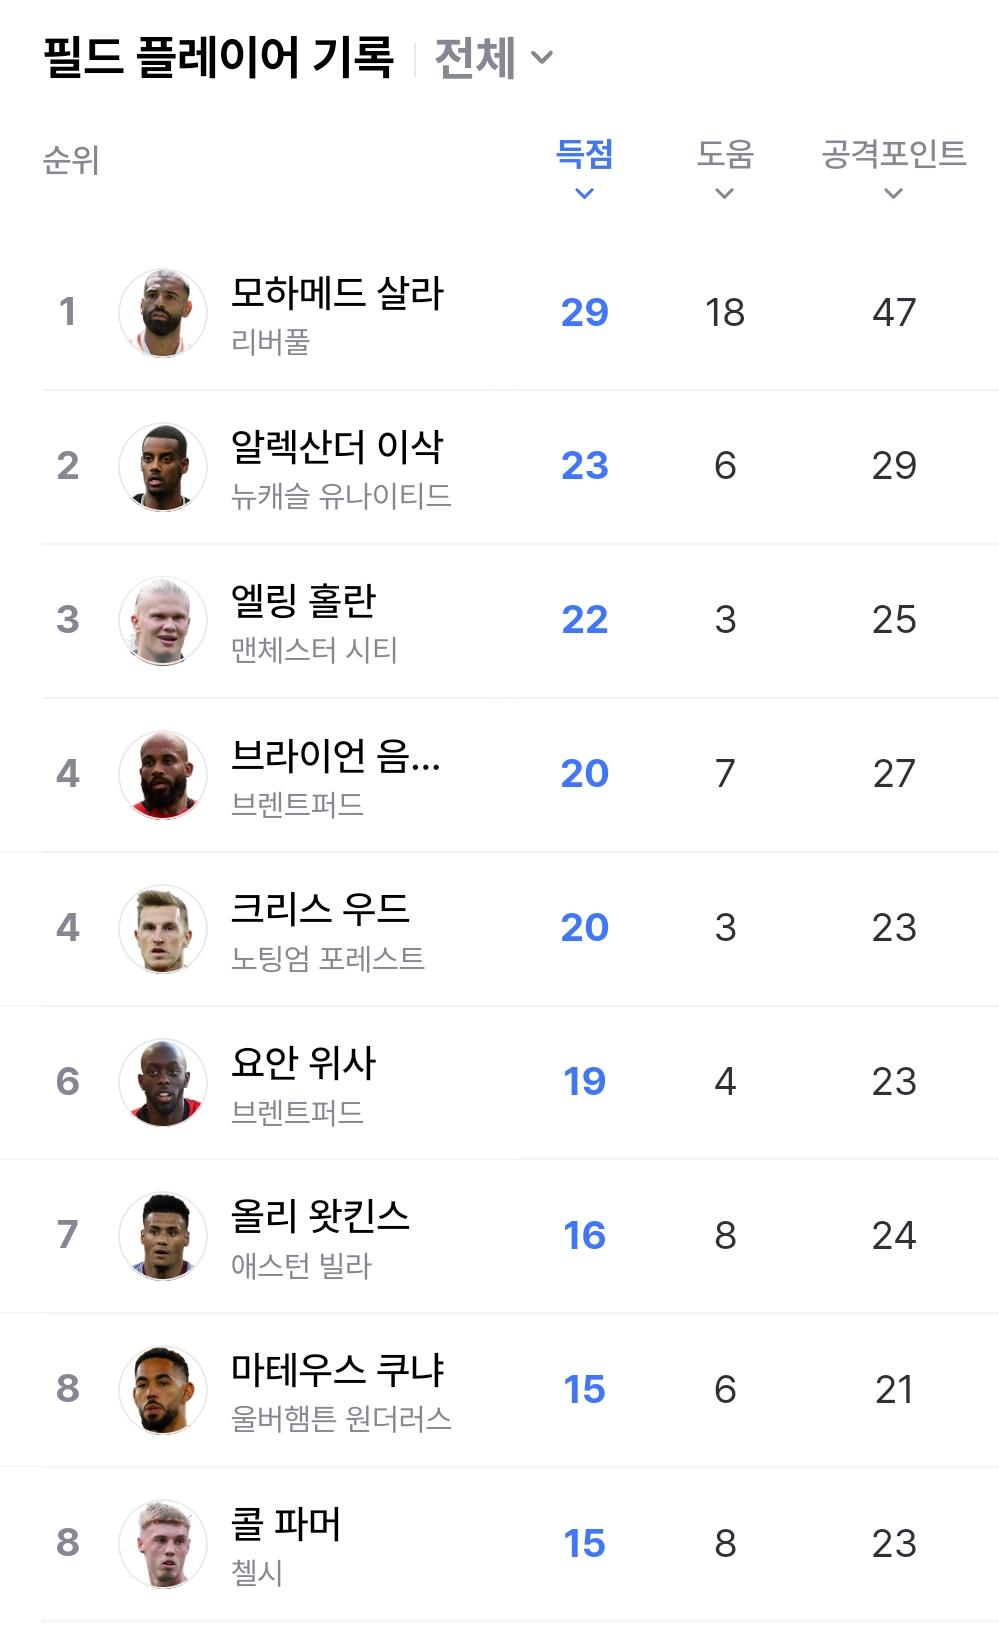The width and height of the screenshot is (999, 1641).
Task: Open the truncated 브라이언 음... player name
Action: [x=336, y=755]
